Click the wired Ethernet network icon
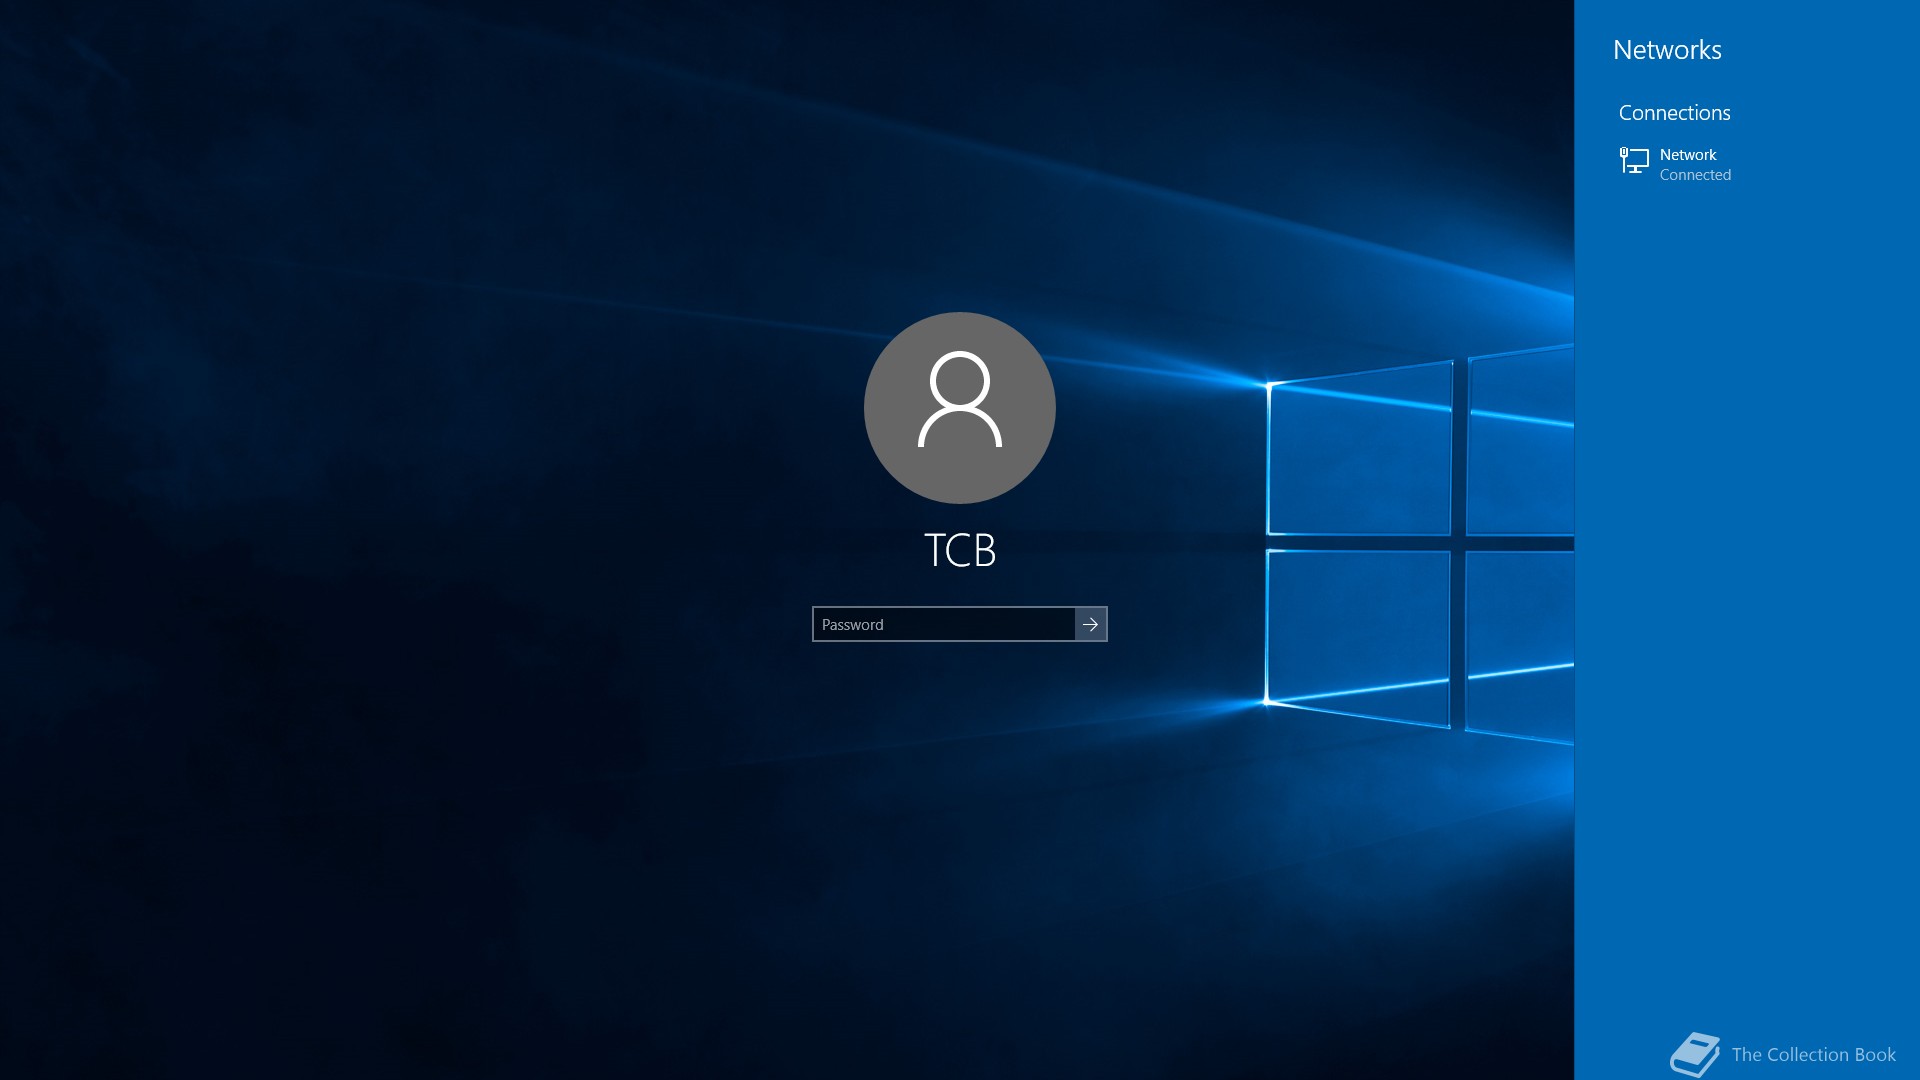 1634,161
